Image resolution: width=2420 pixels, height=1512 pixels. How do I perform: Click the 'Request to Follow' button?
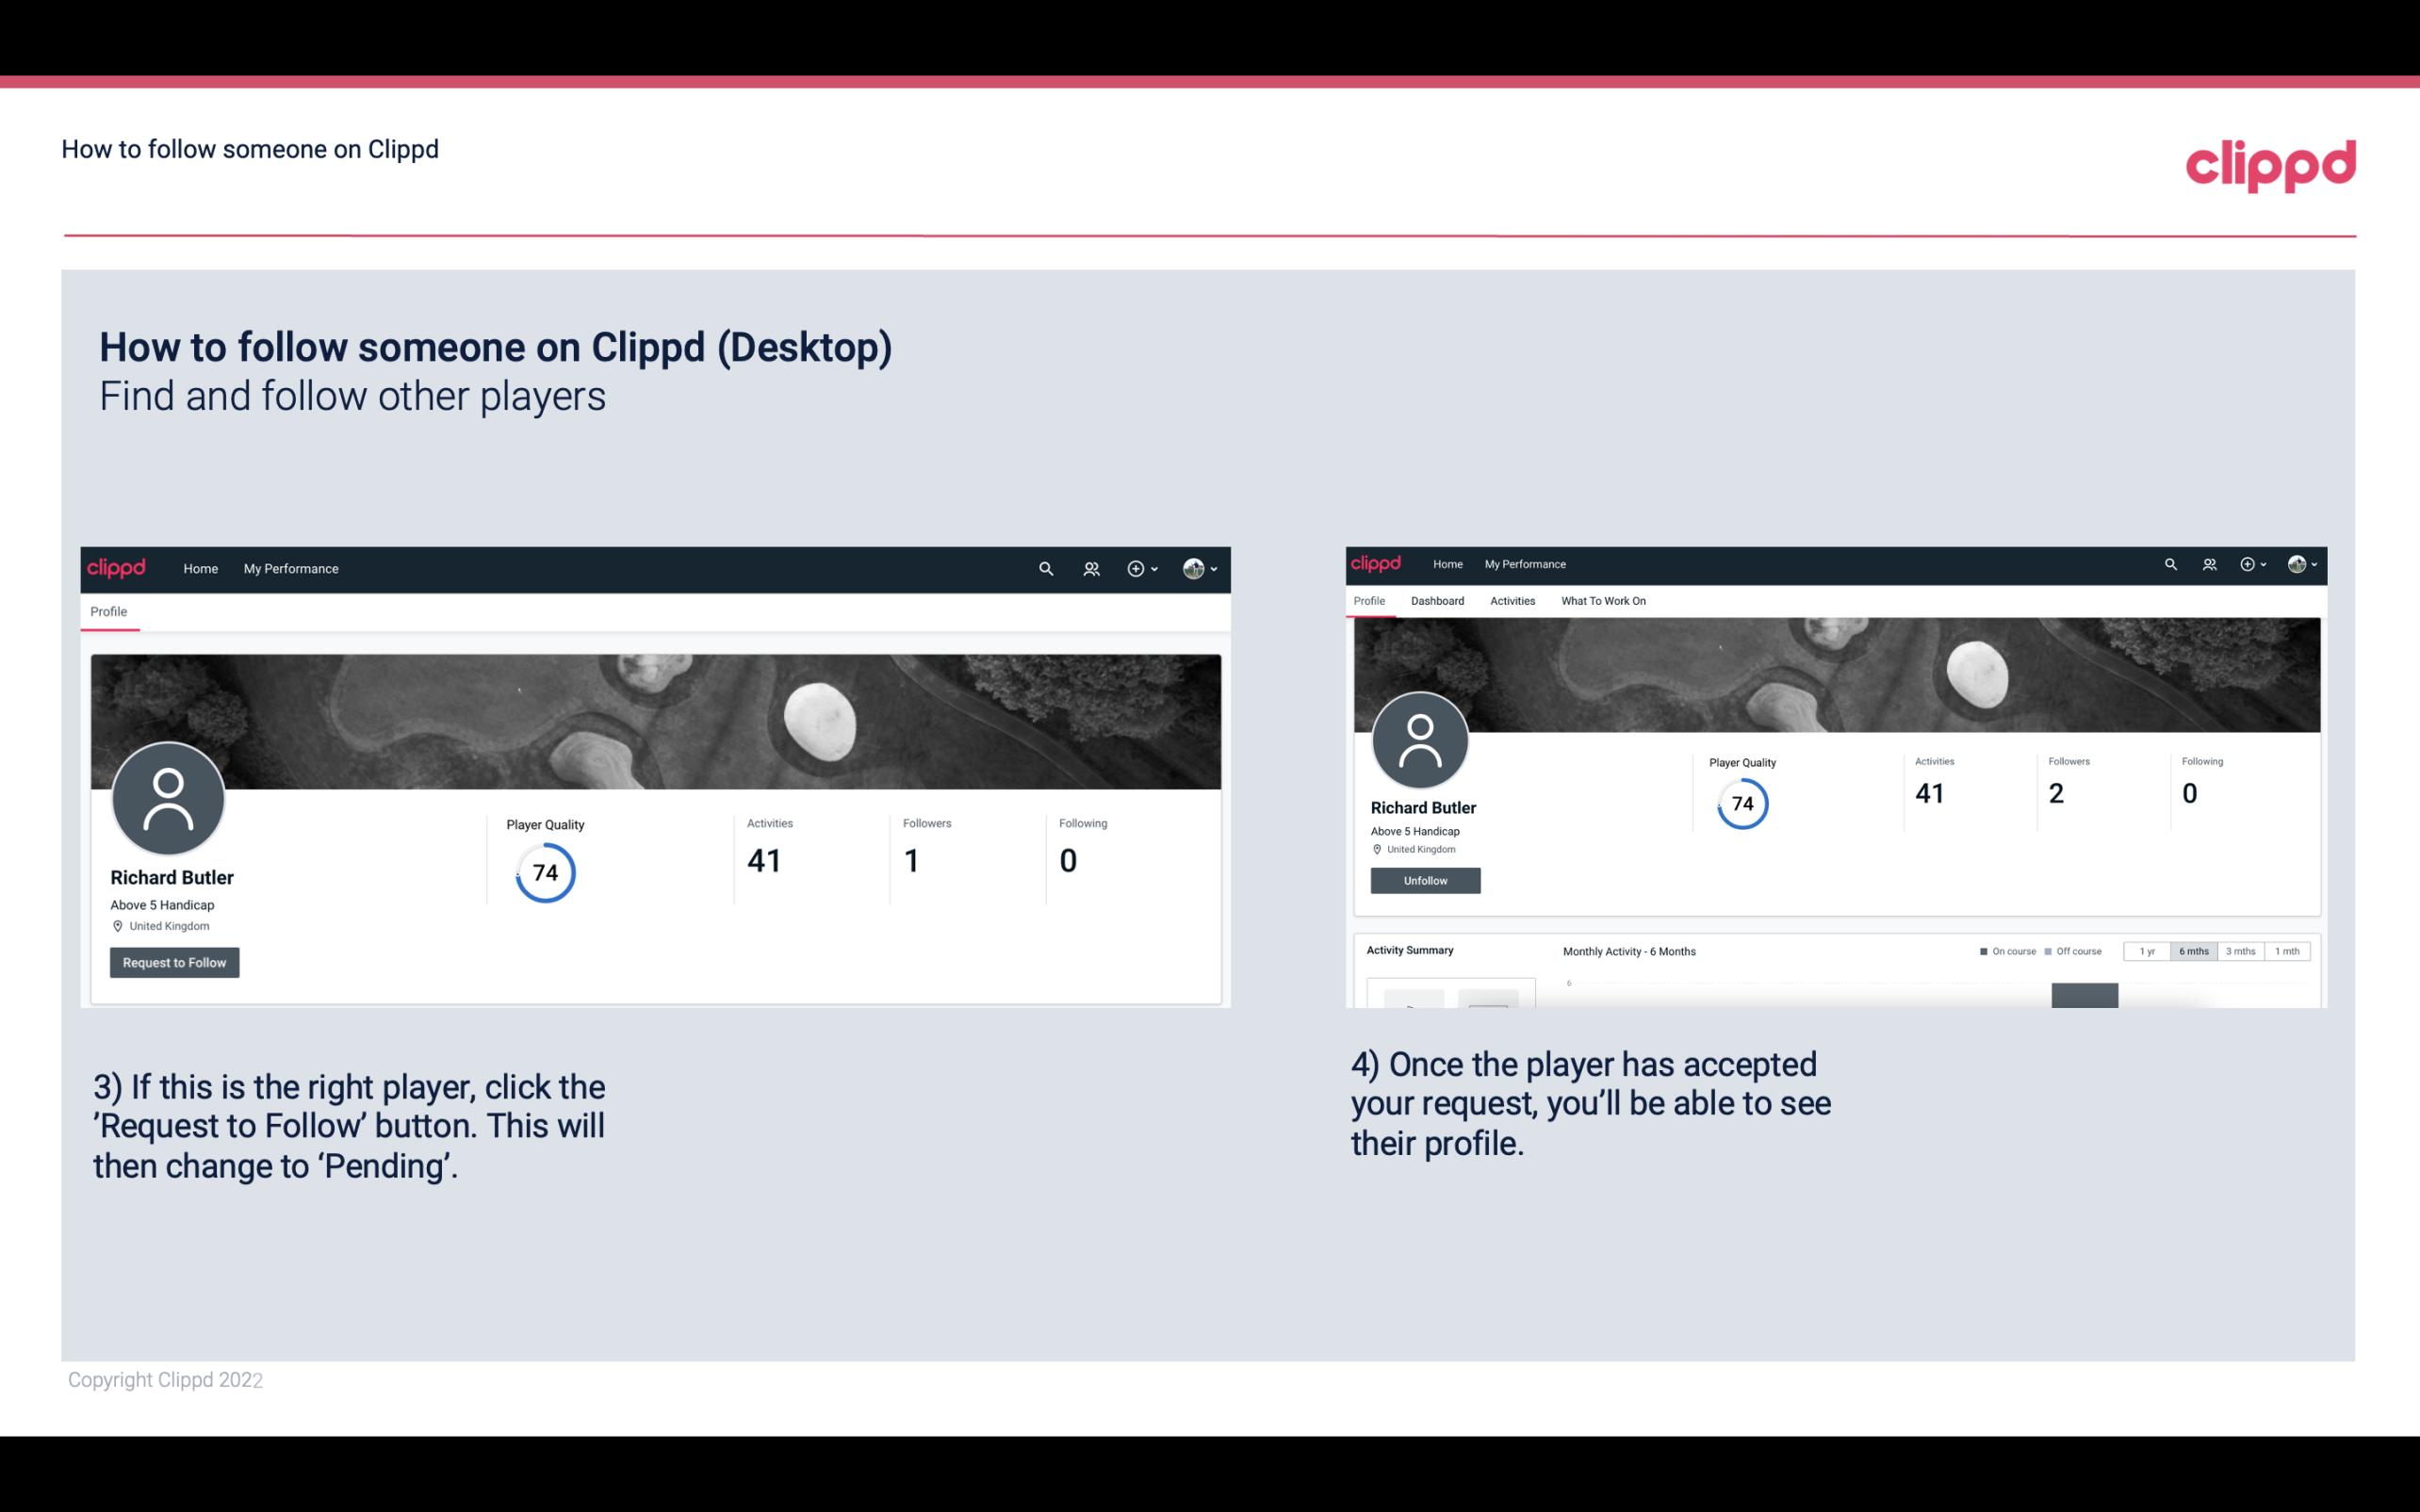coord(174,962)
